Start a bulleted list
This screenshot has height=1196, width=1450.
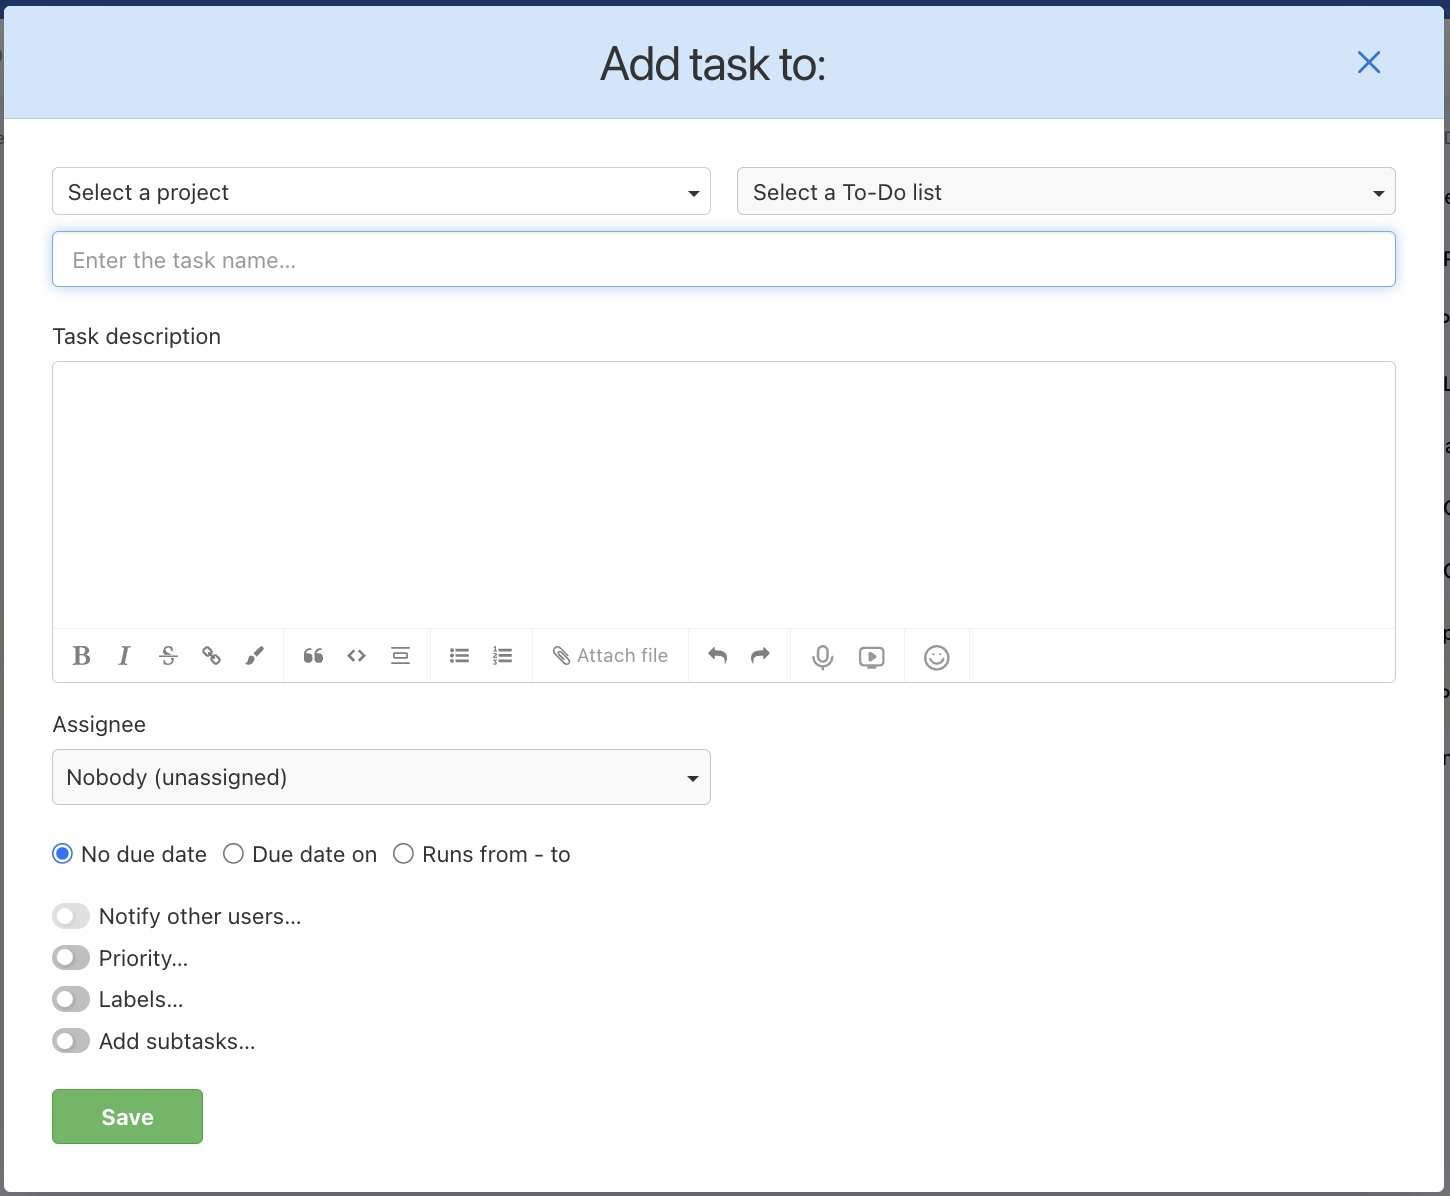(459, 655)
